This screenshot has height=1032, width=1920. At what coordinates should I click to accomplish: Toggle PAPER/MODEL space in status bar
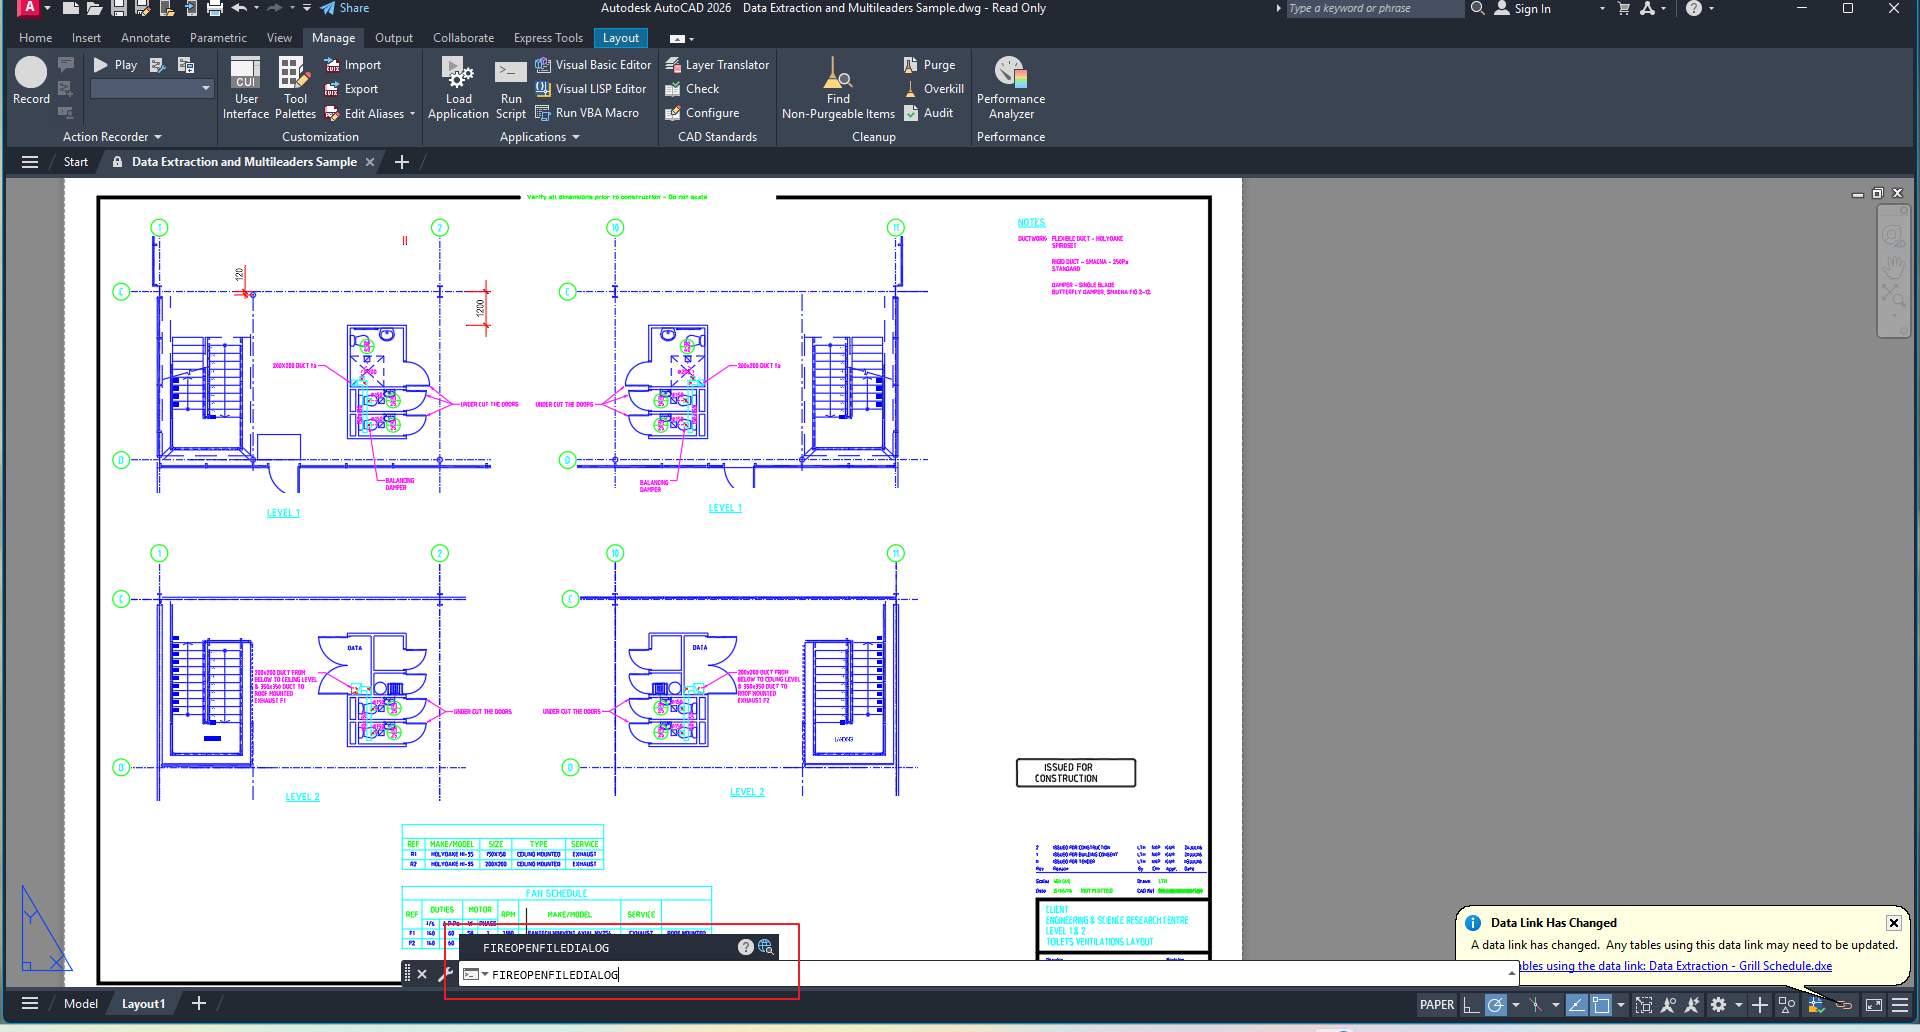click(x=1437, y=1005)
